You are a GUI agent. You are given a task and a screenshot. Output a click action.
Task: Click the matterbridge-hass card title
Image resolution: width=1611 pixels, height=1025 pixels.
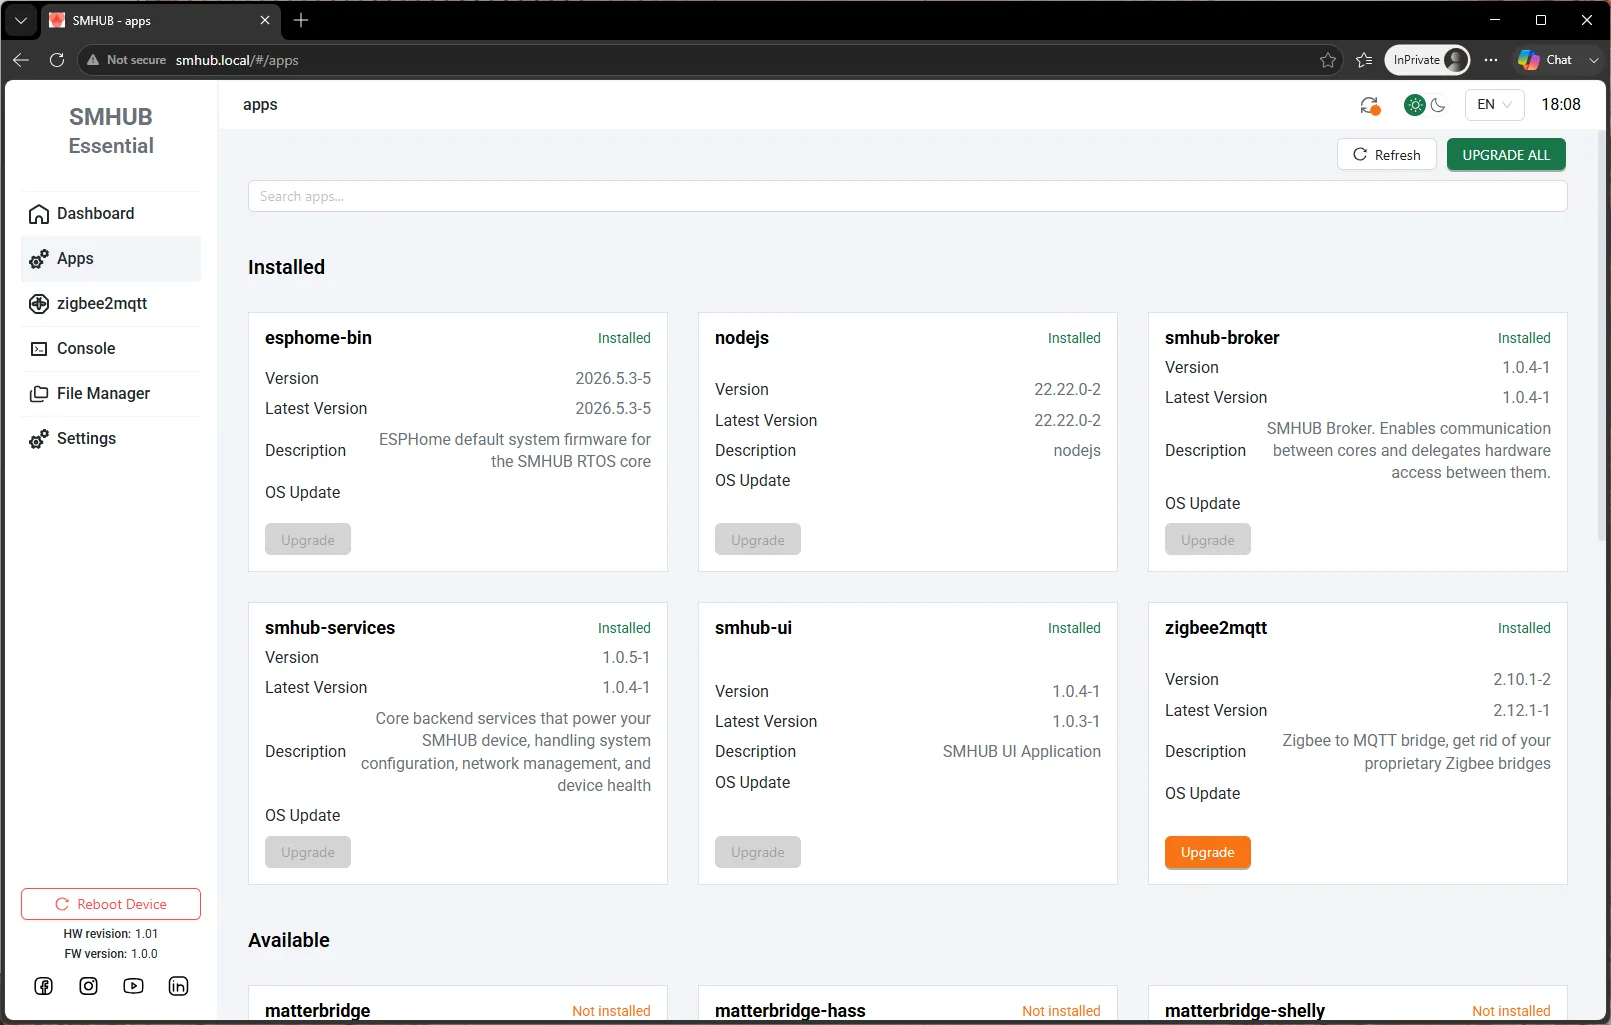tap(790, 1010)
